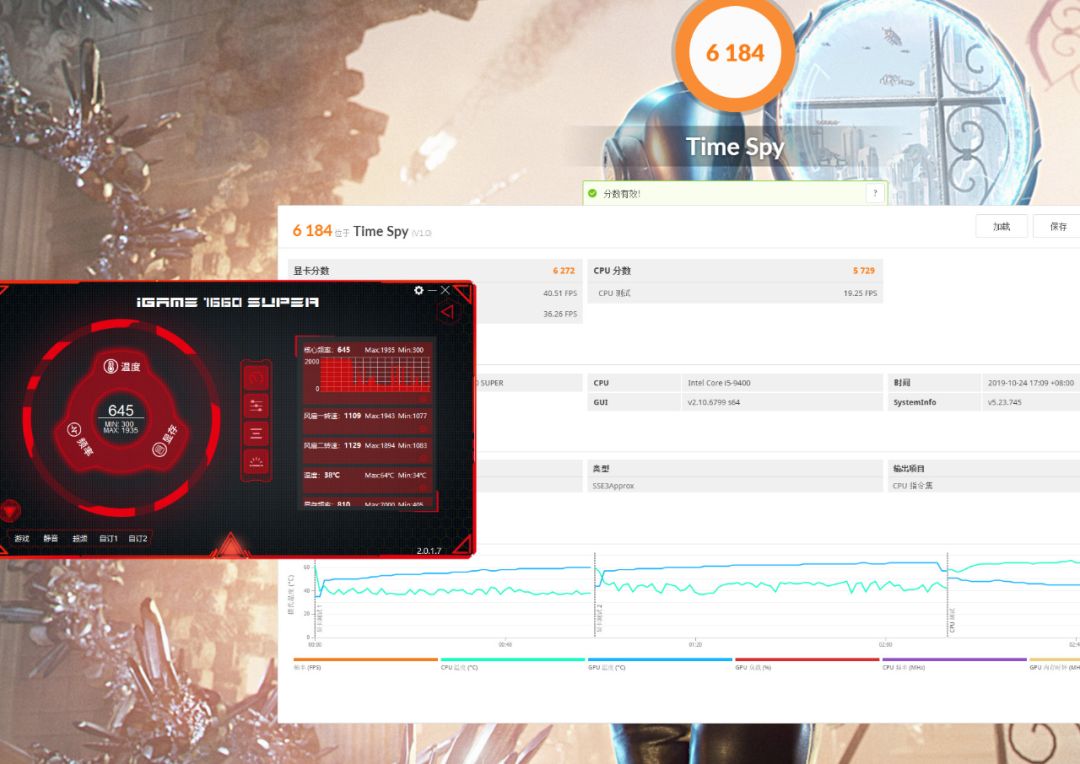Click the green check icon beside 分数有效
1080x764 pixels.
coord(592,194)
